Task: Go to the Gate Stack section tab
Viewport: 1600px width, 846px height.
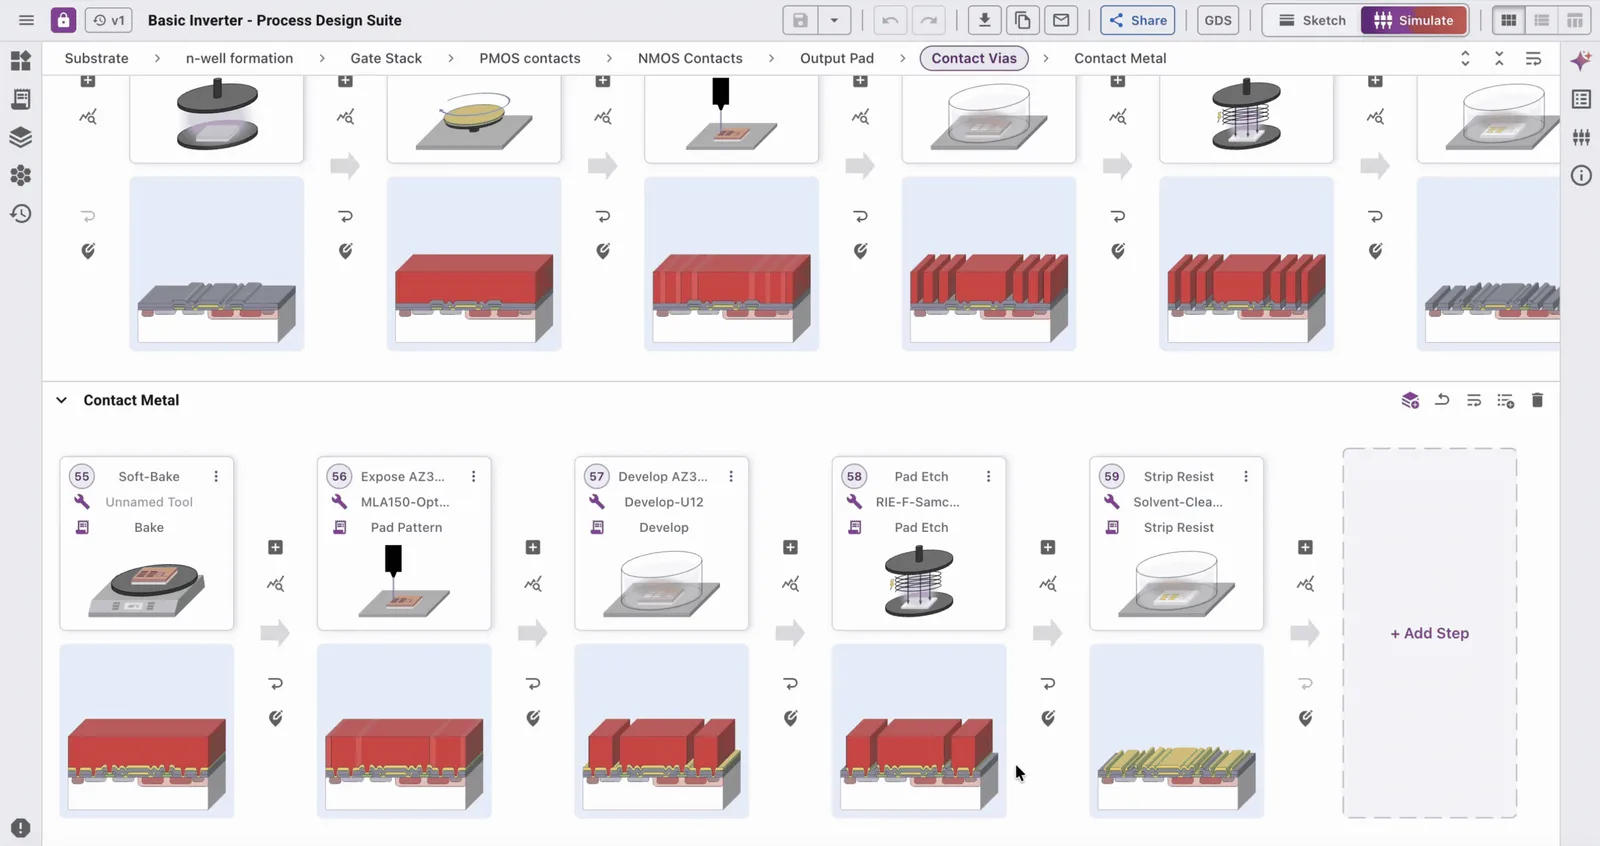Action: [386, 58]
